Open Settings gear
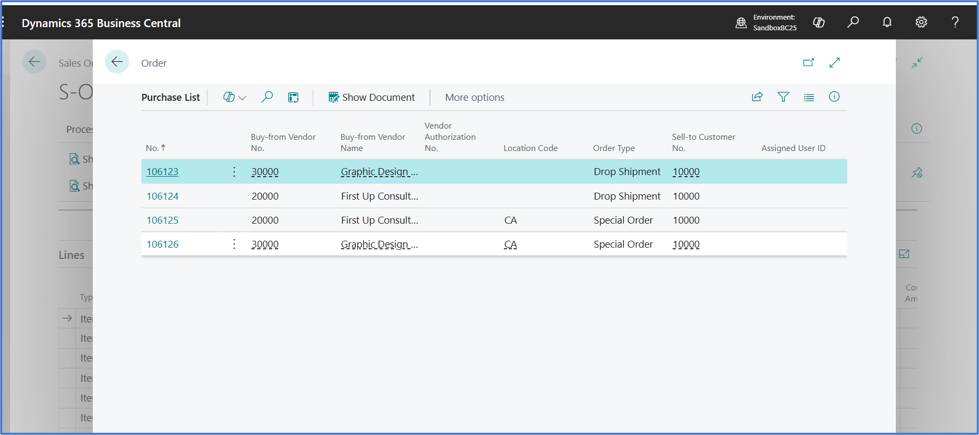Viewport: 979px width, 435px height. point(921,22)
